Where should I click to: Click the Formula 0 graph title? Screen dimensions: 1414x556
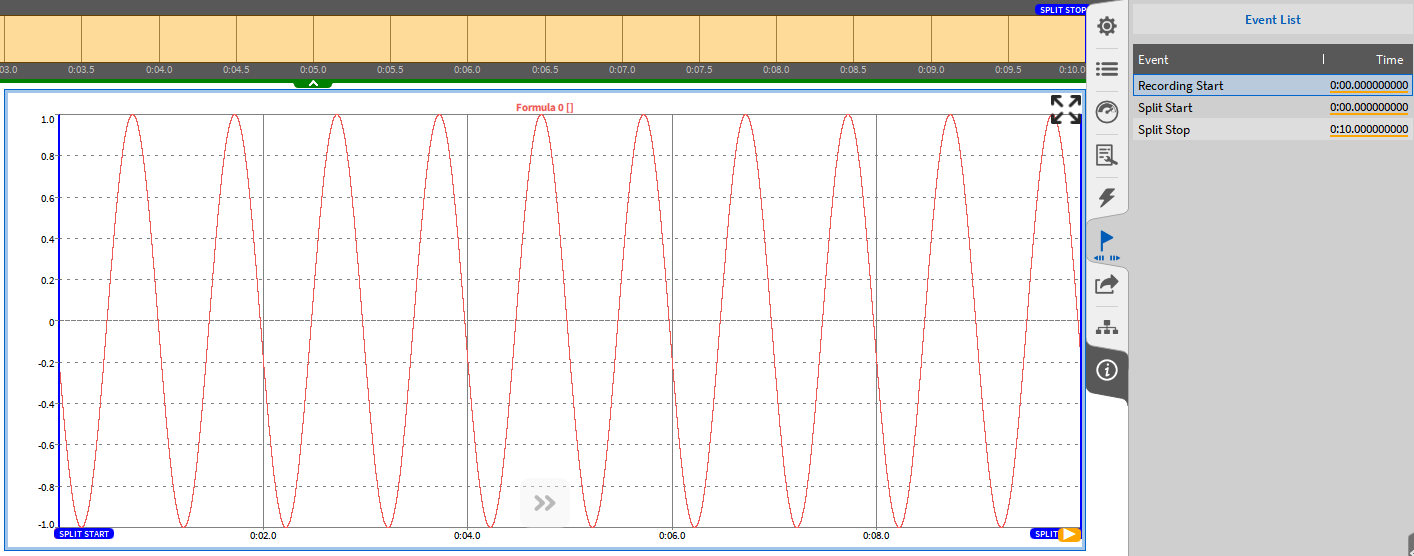pyautogui.click(x=544, y=107)
